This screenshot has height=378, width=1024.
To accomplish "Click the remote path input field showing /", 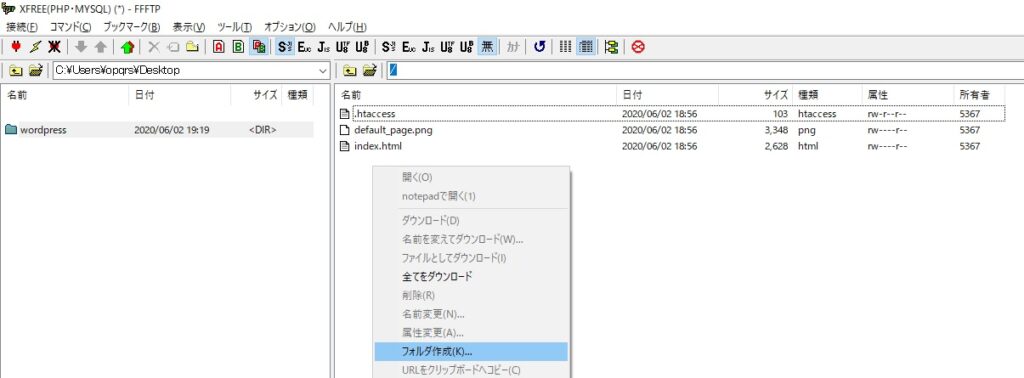I will (x=705, y=71).
